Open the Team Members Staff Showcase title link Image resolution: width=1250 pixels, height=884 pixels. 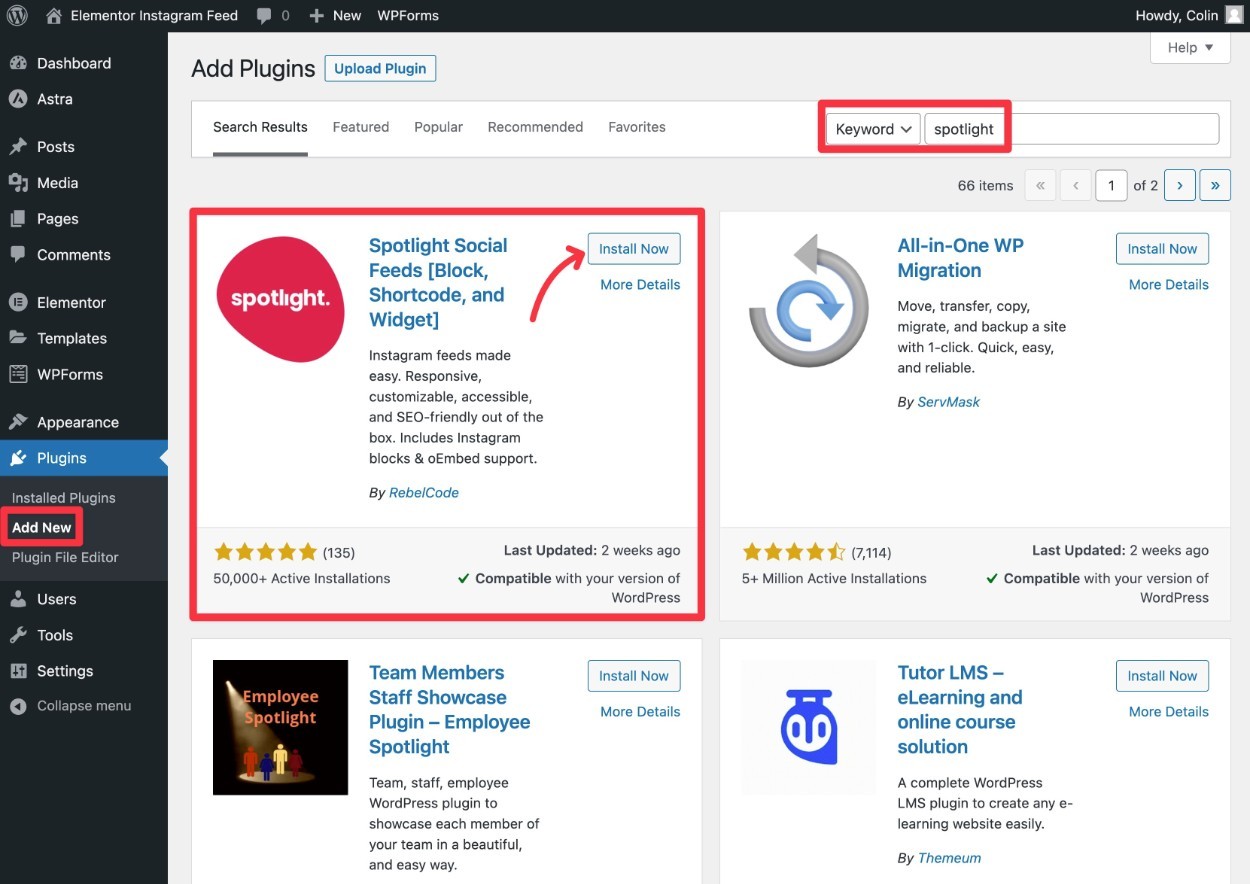(x=449, y=709)
